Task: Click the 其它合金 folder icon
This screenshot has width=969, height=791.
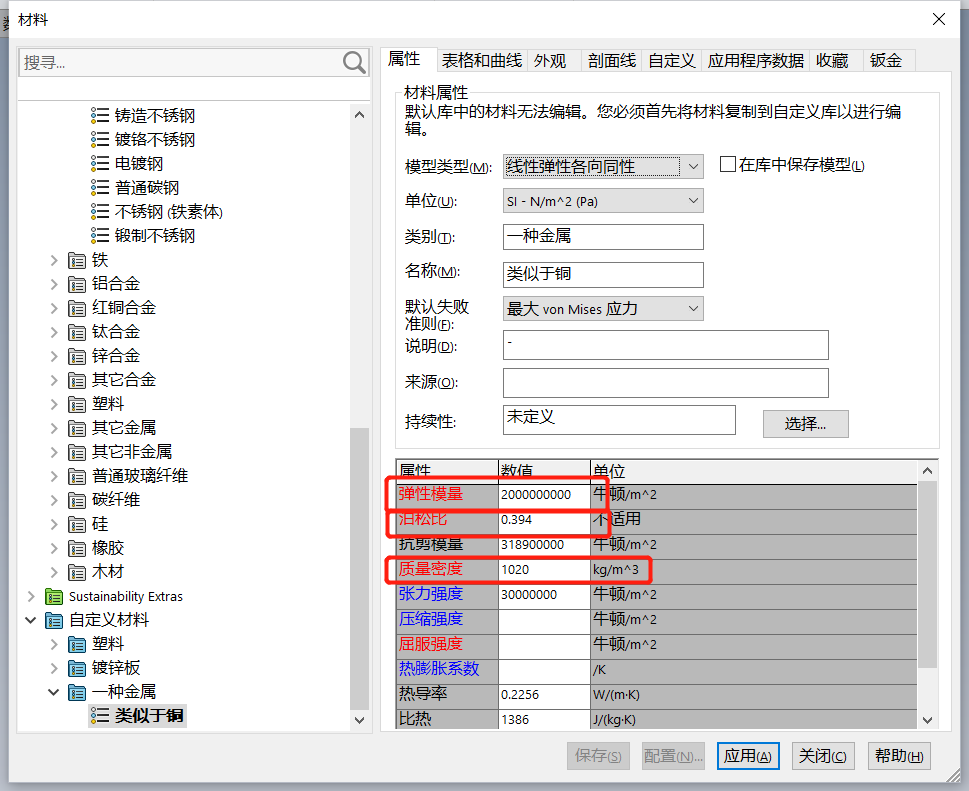Action: tap(77, 380)
